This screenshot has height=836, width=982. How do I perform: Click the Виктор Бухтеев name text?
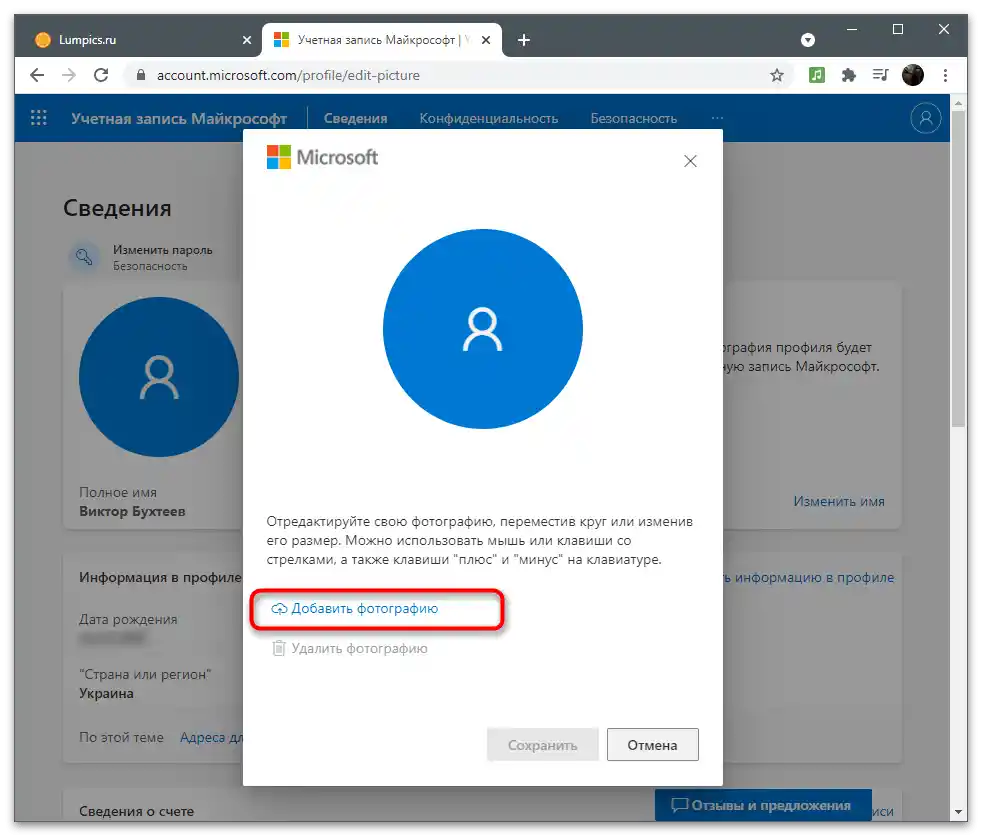pos(132,511)
